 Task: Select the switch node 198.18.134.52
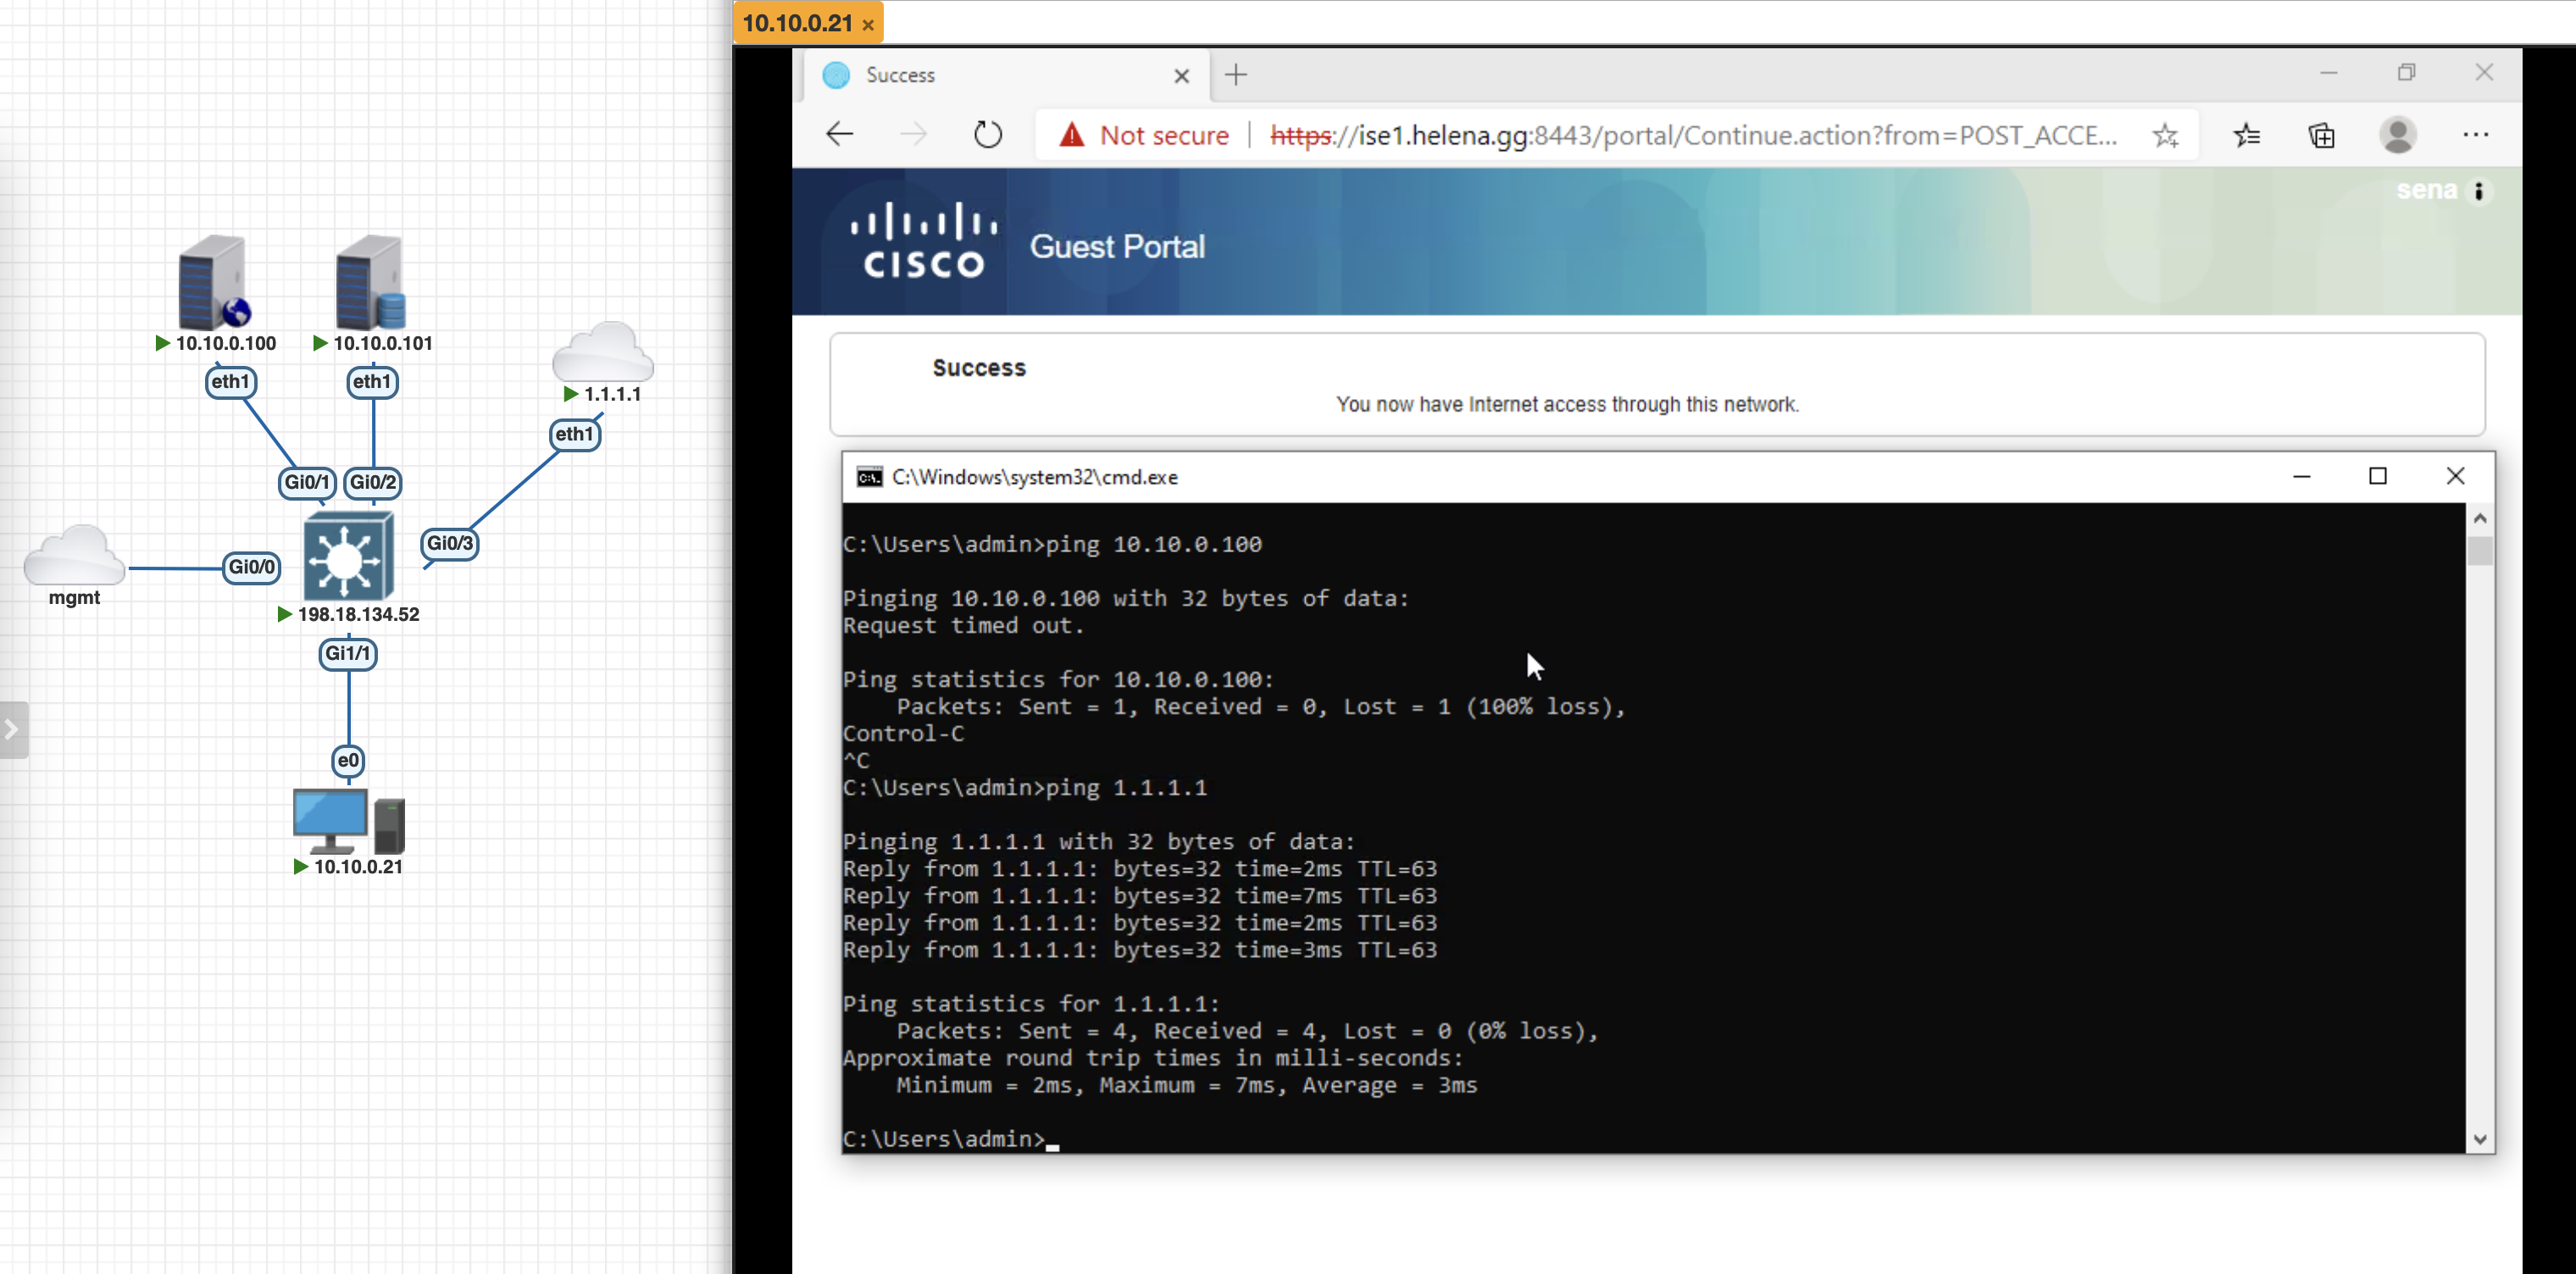point(347,555)
